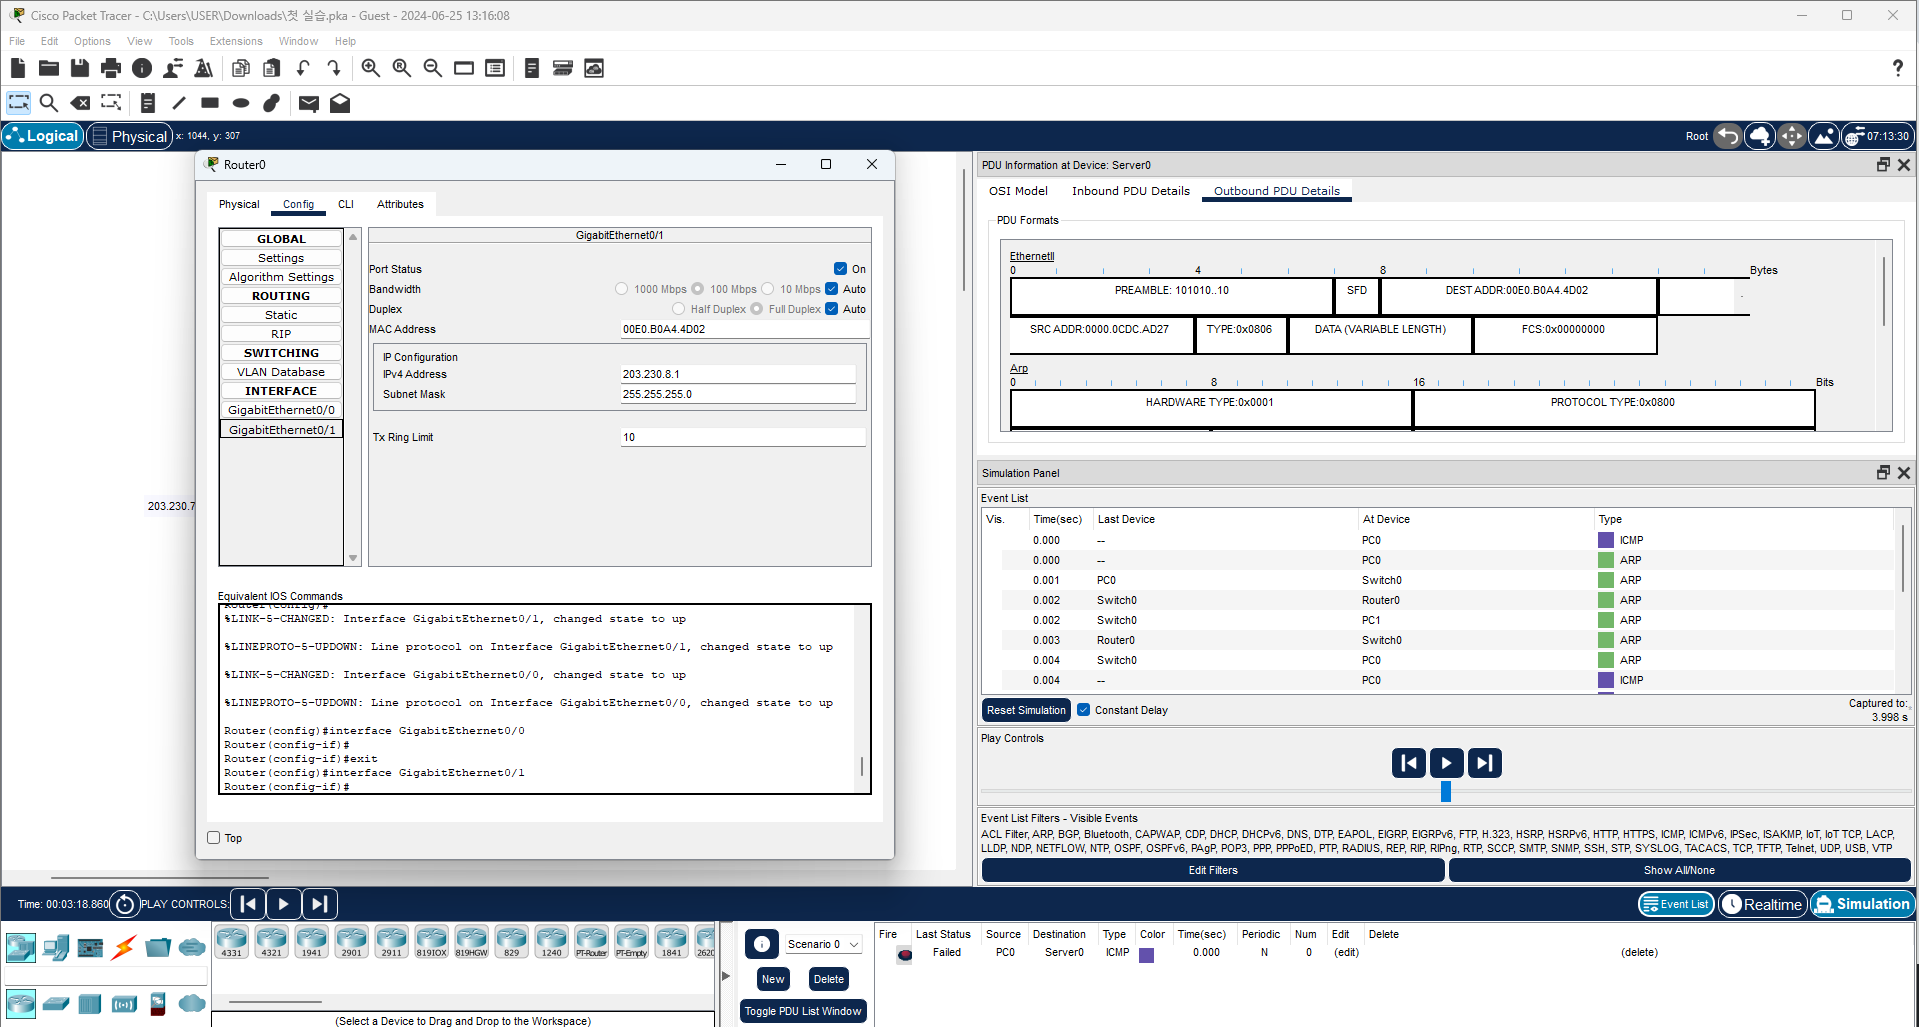Click the Zoom Out magnifier icon
The image size is (1919, 1027).
[433, 68]
